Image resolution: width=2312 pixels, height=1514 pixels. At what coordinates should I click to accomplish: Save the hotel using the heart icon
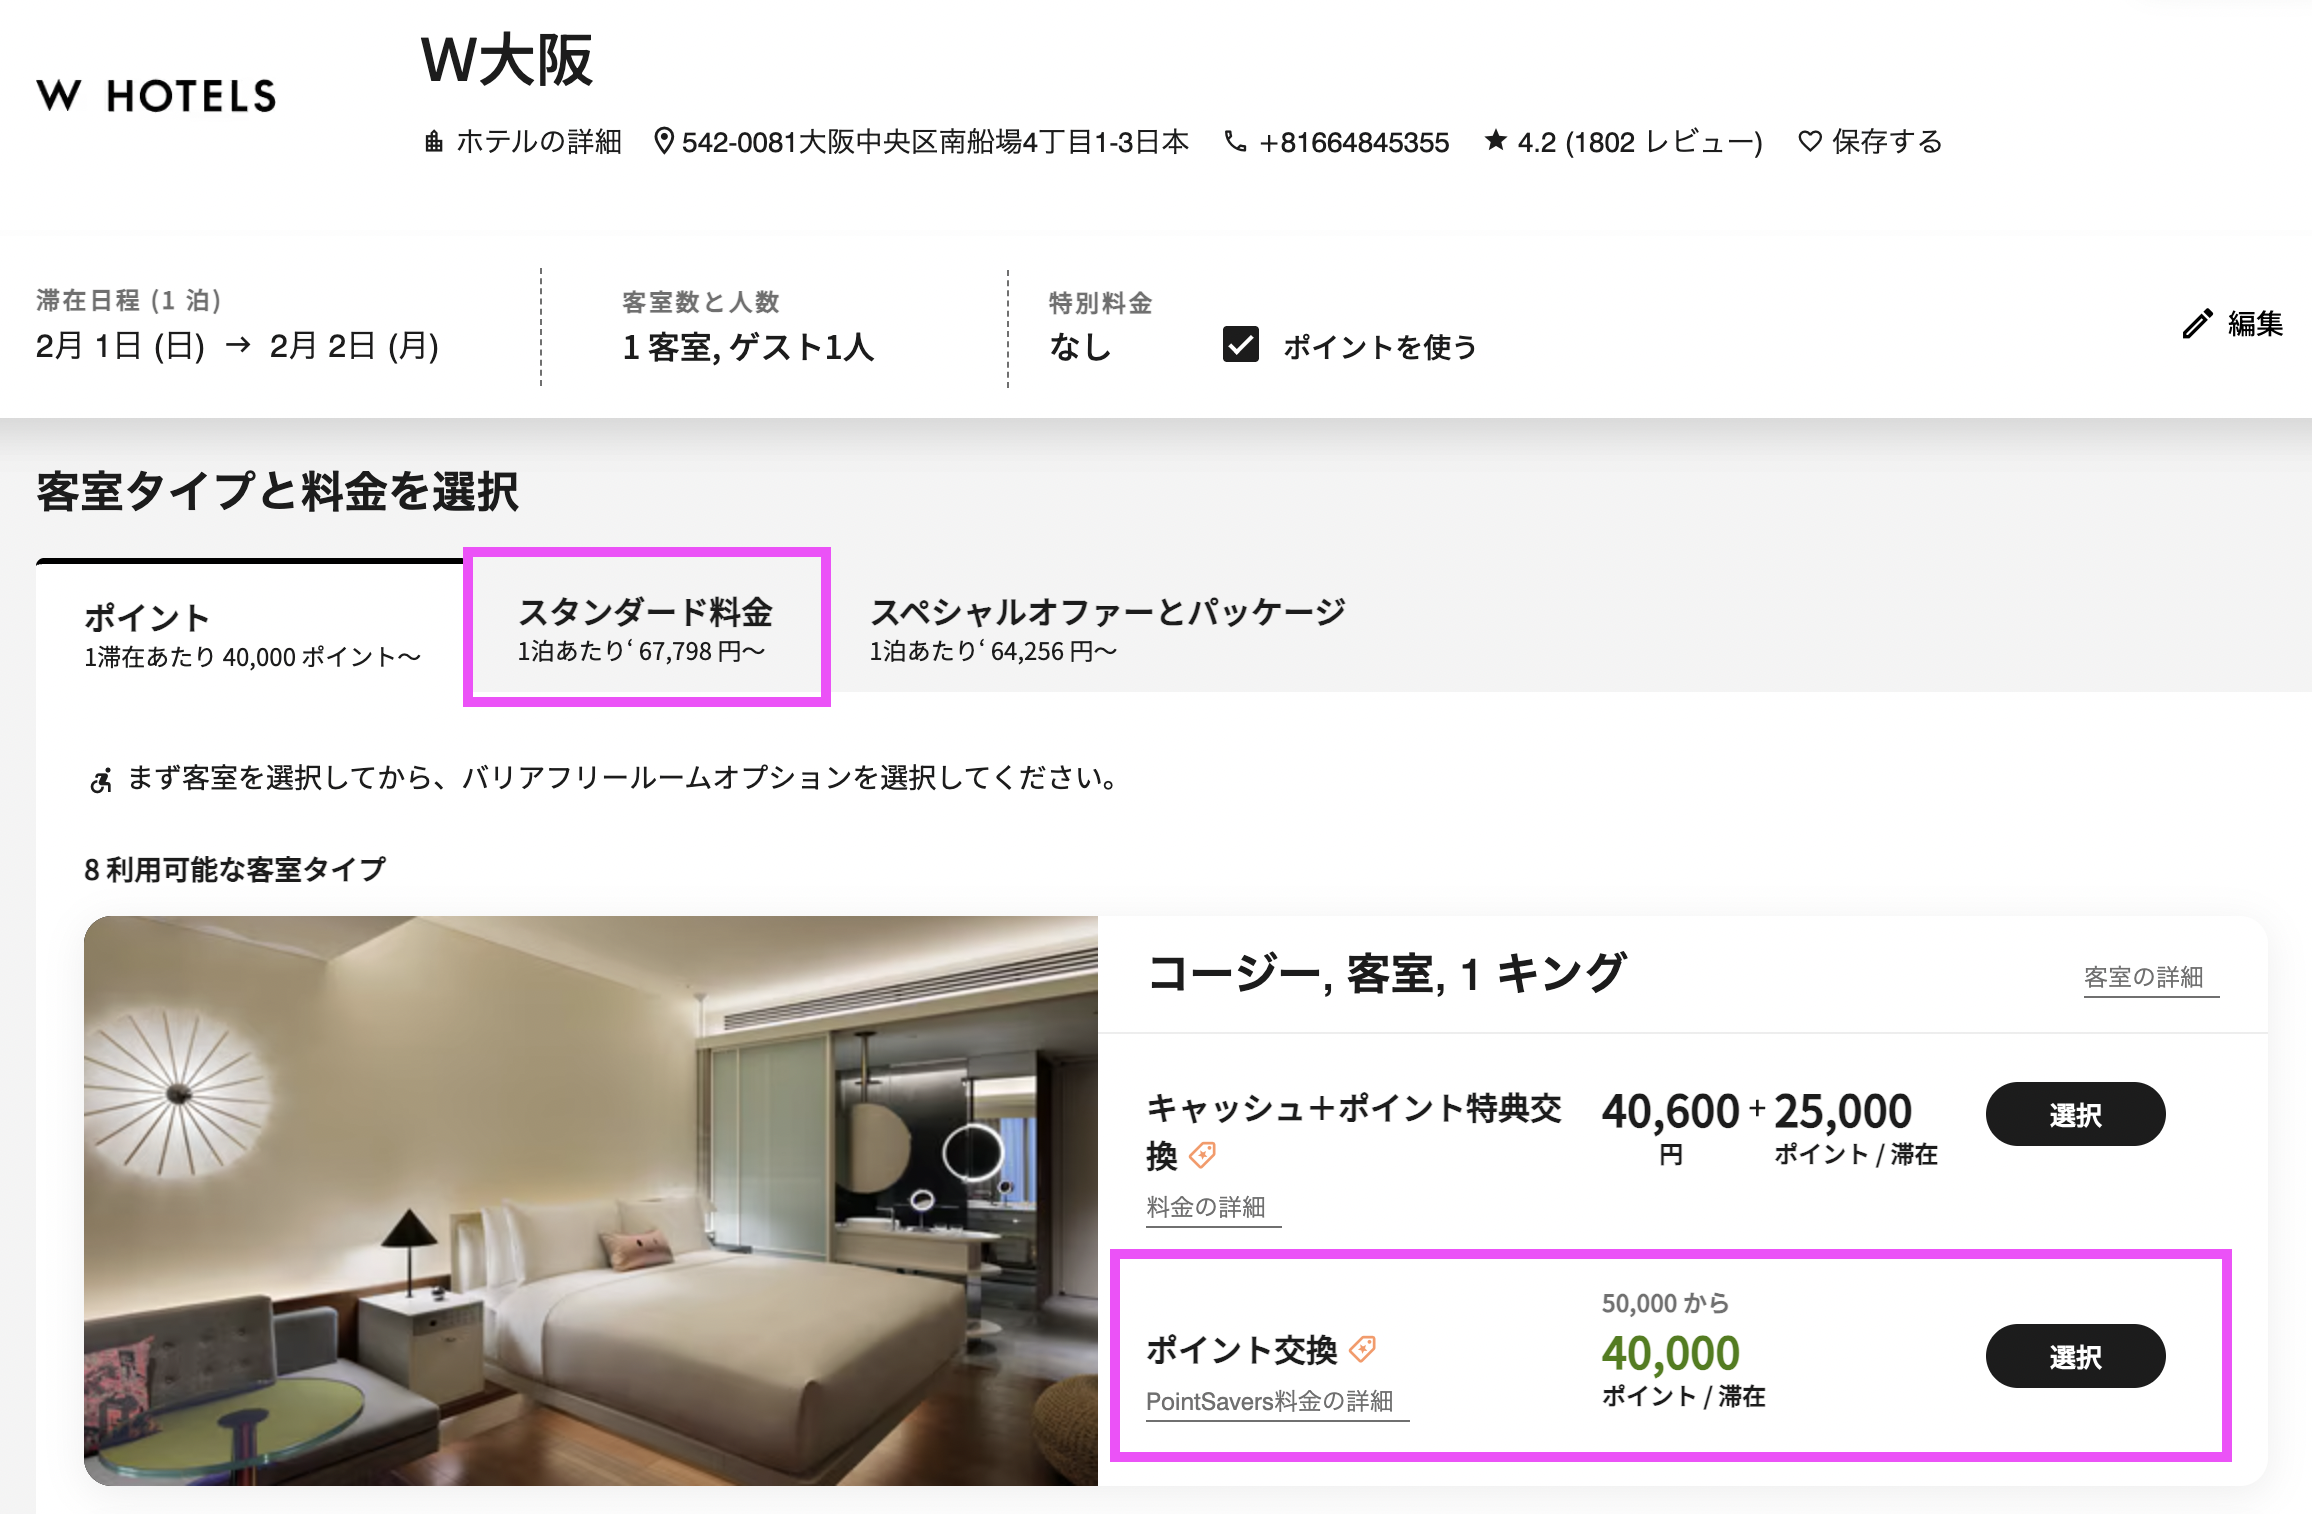tap(1808, 141)
